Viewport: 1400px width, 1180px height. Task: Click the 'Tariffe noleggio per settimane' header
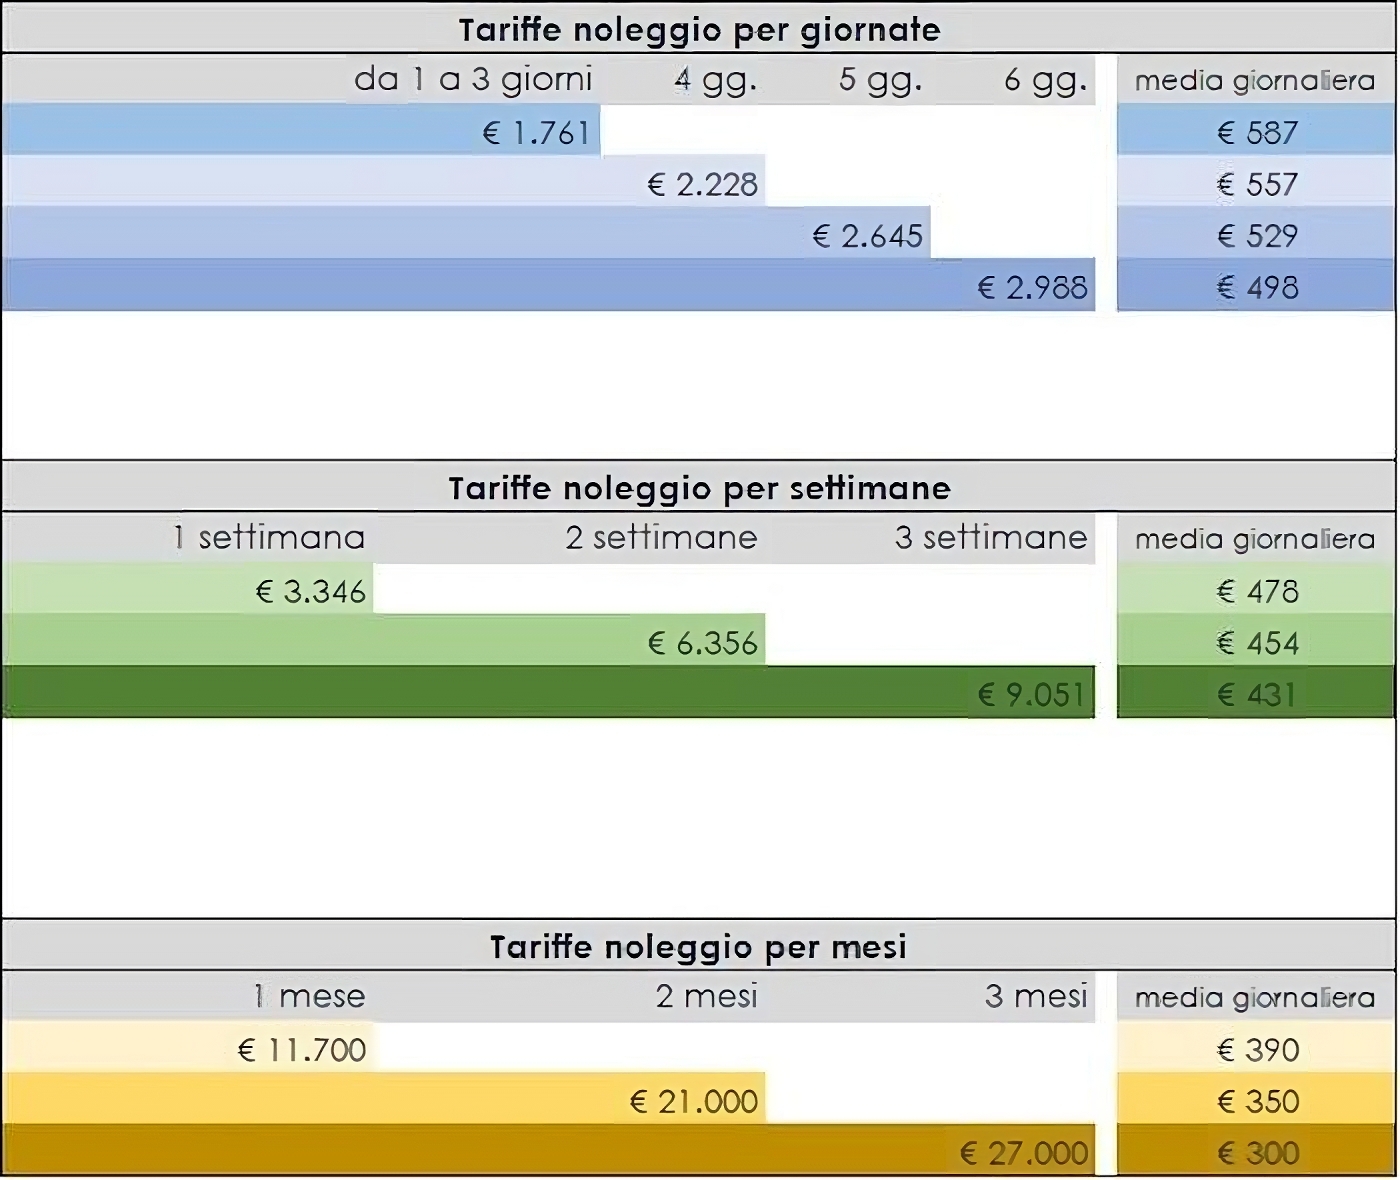point(699,488)
